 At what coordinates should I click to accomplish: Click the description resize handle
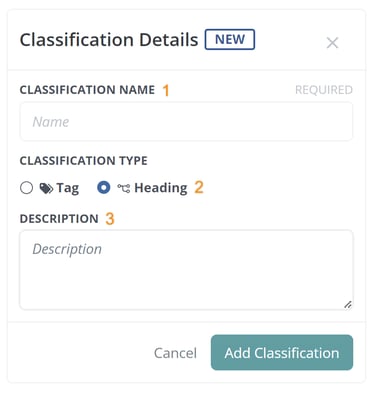point(348,305)
